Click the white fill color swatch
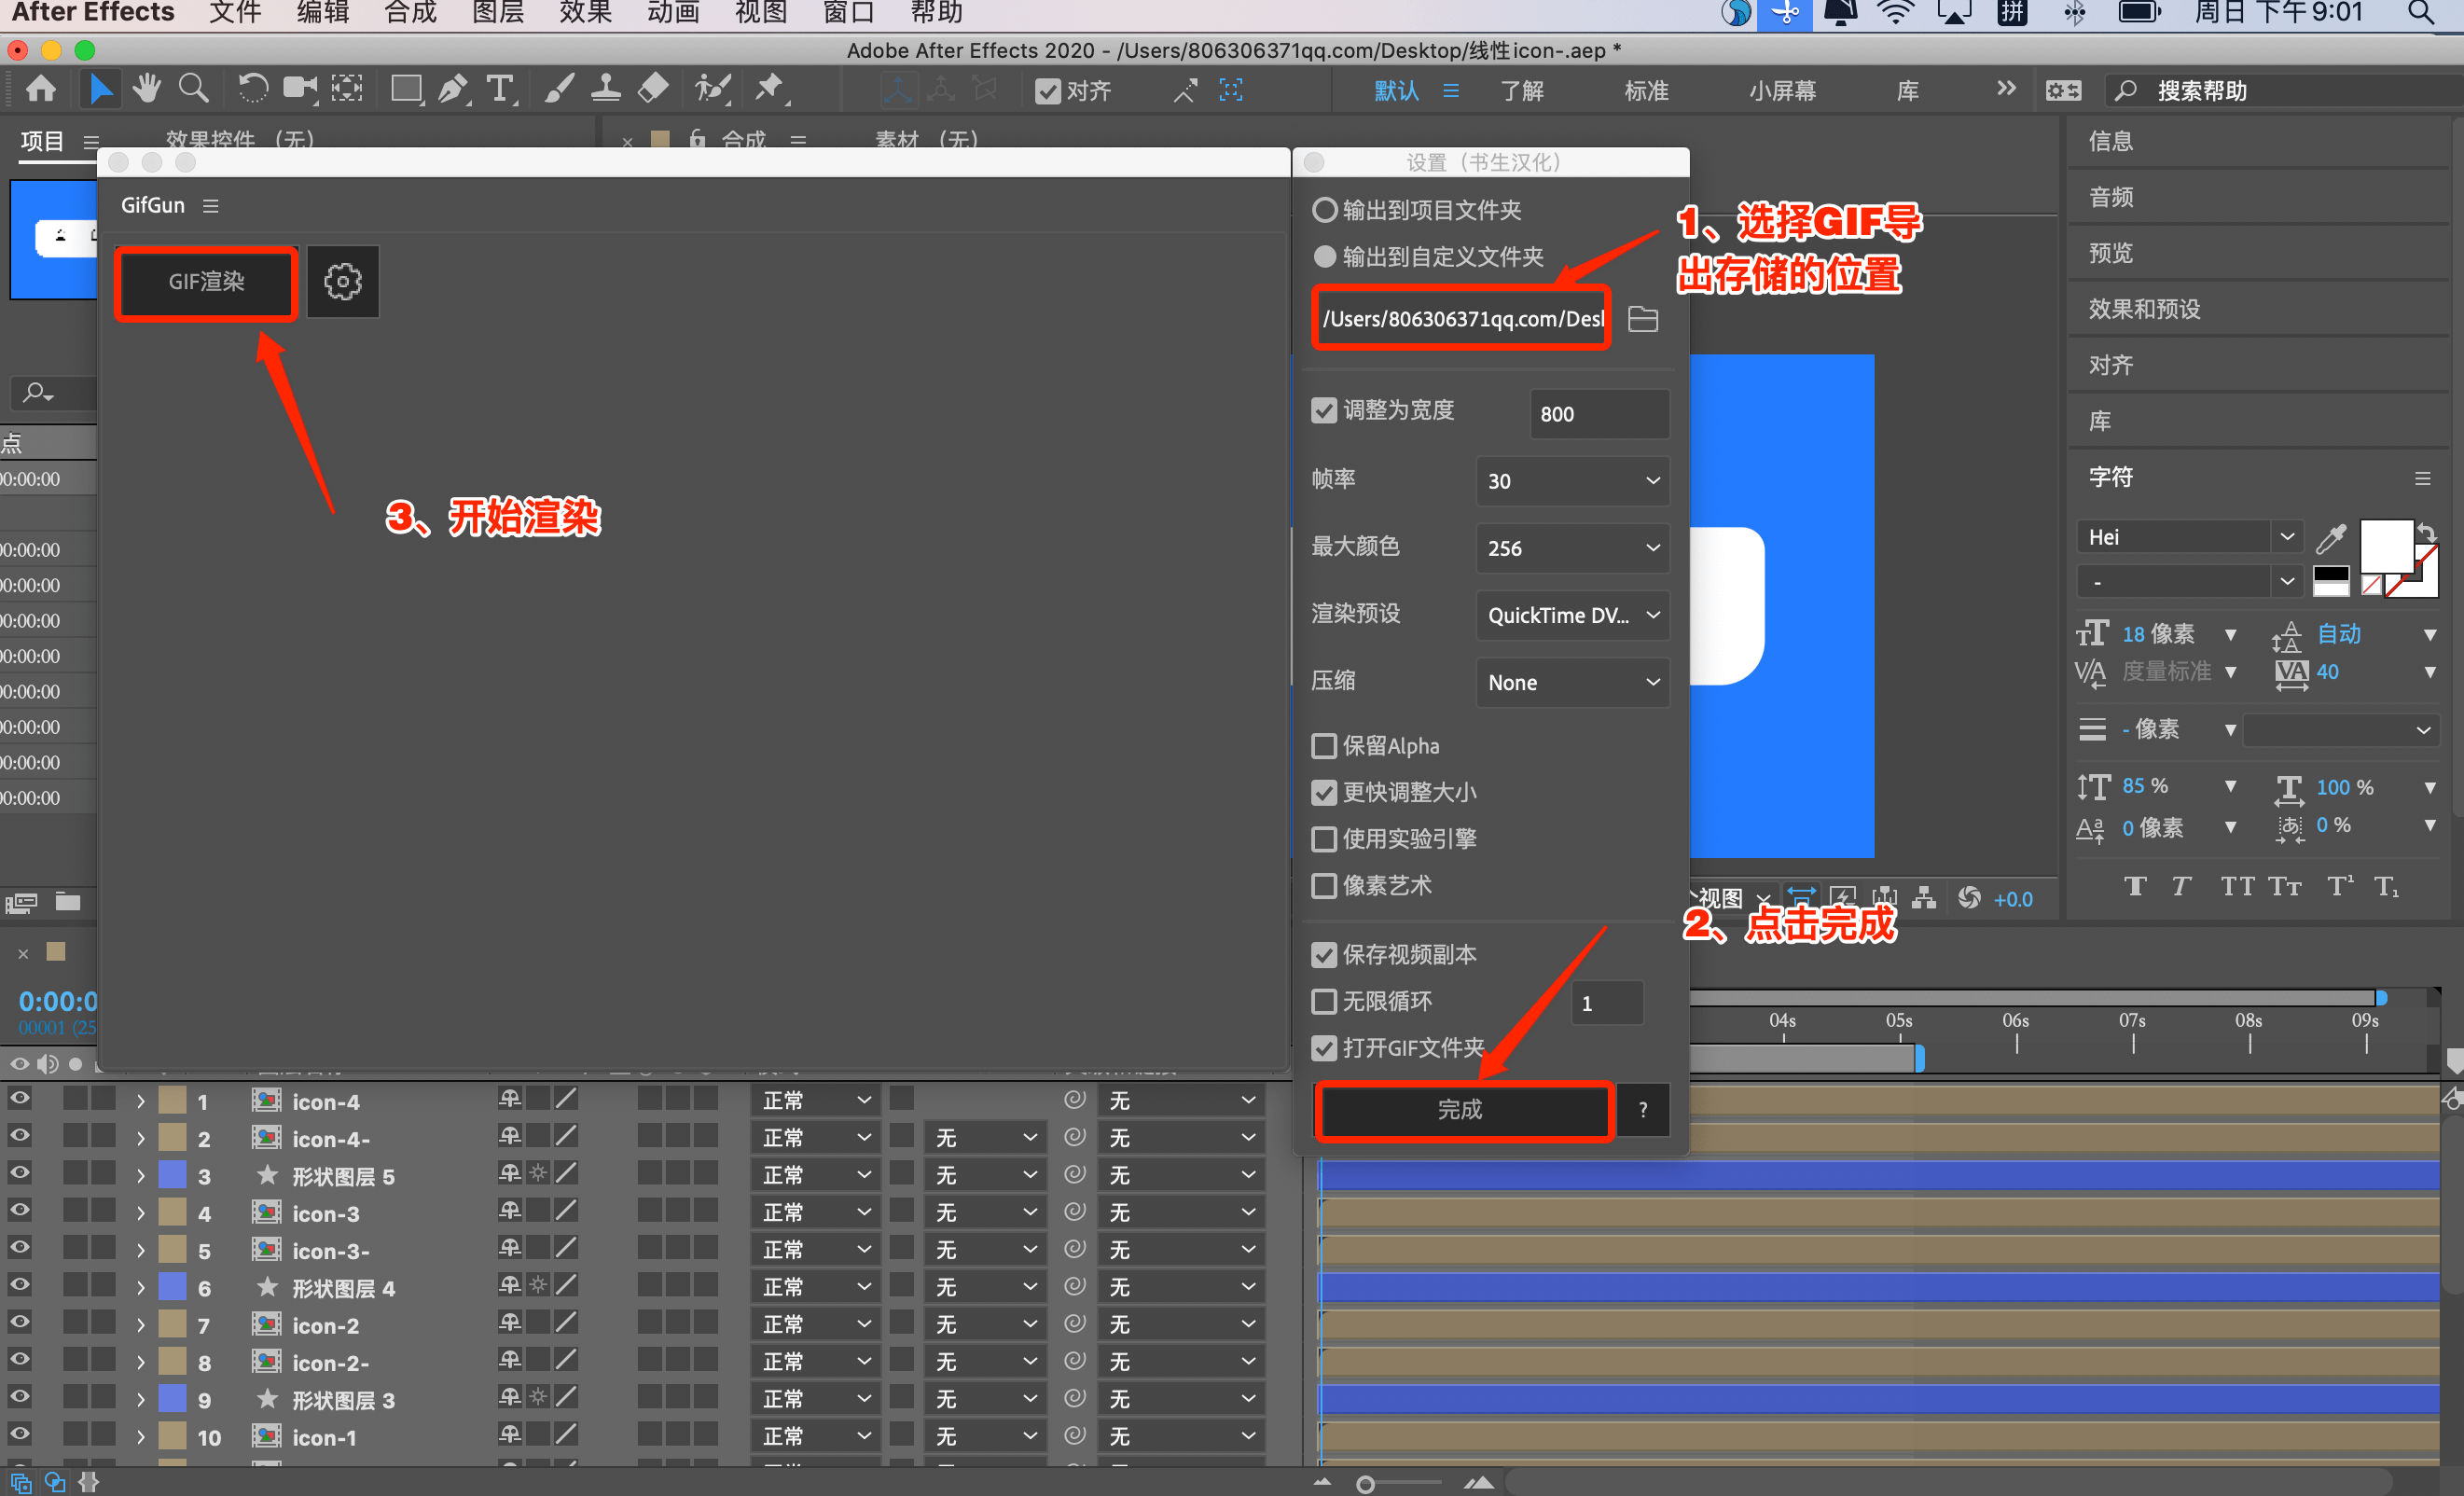The image size is (2464, 1496). (2387, 545)
